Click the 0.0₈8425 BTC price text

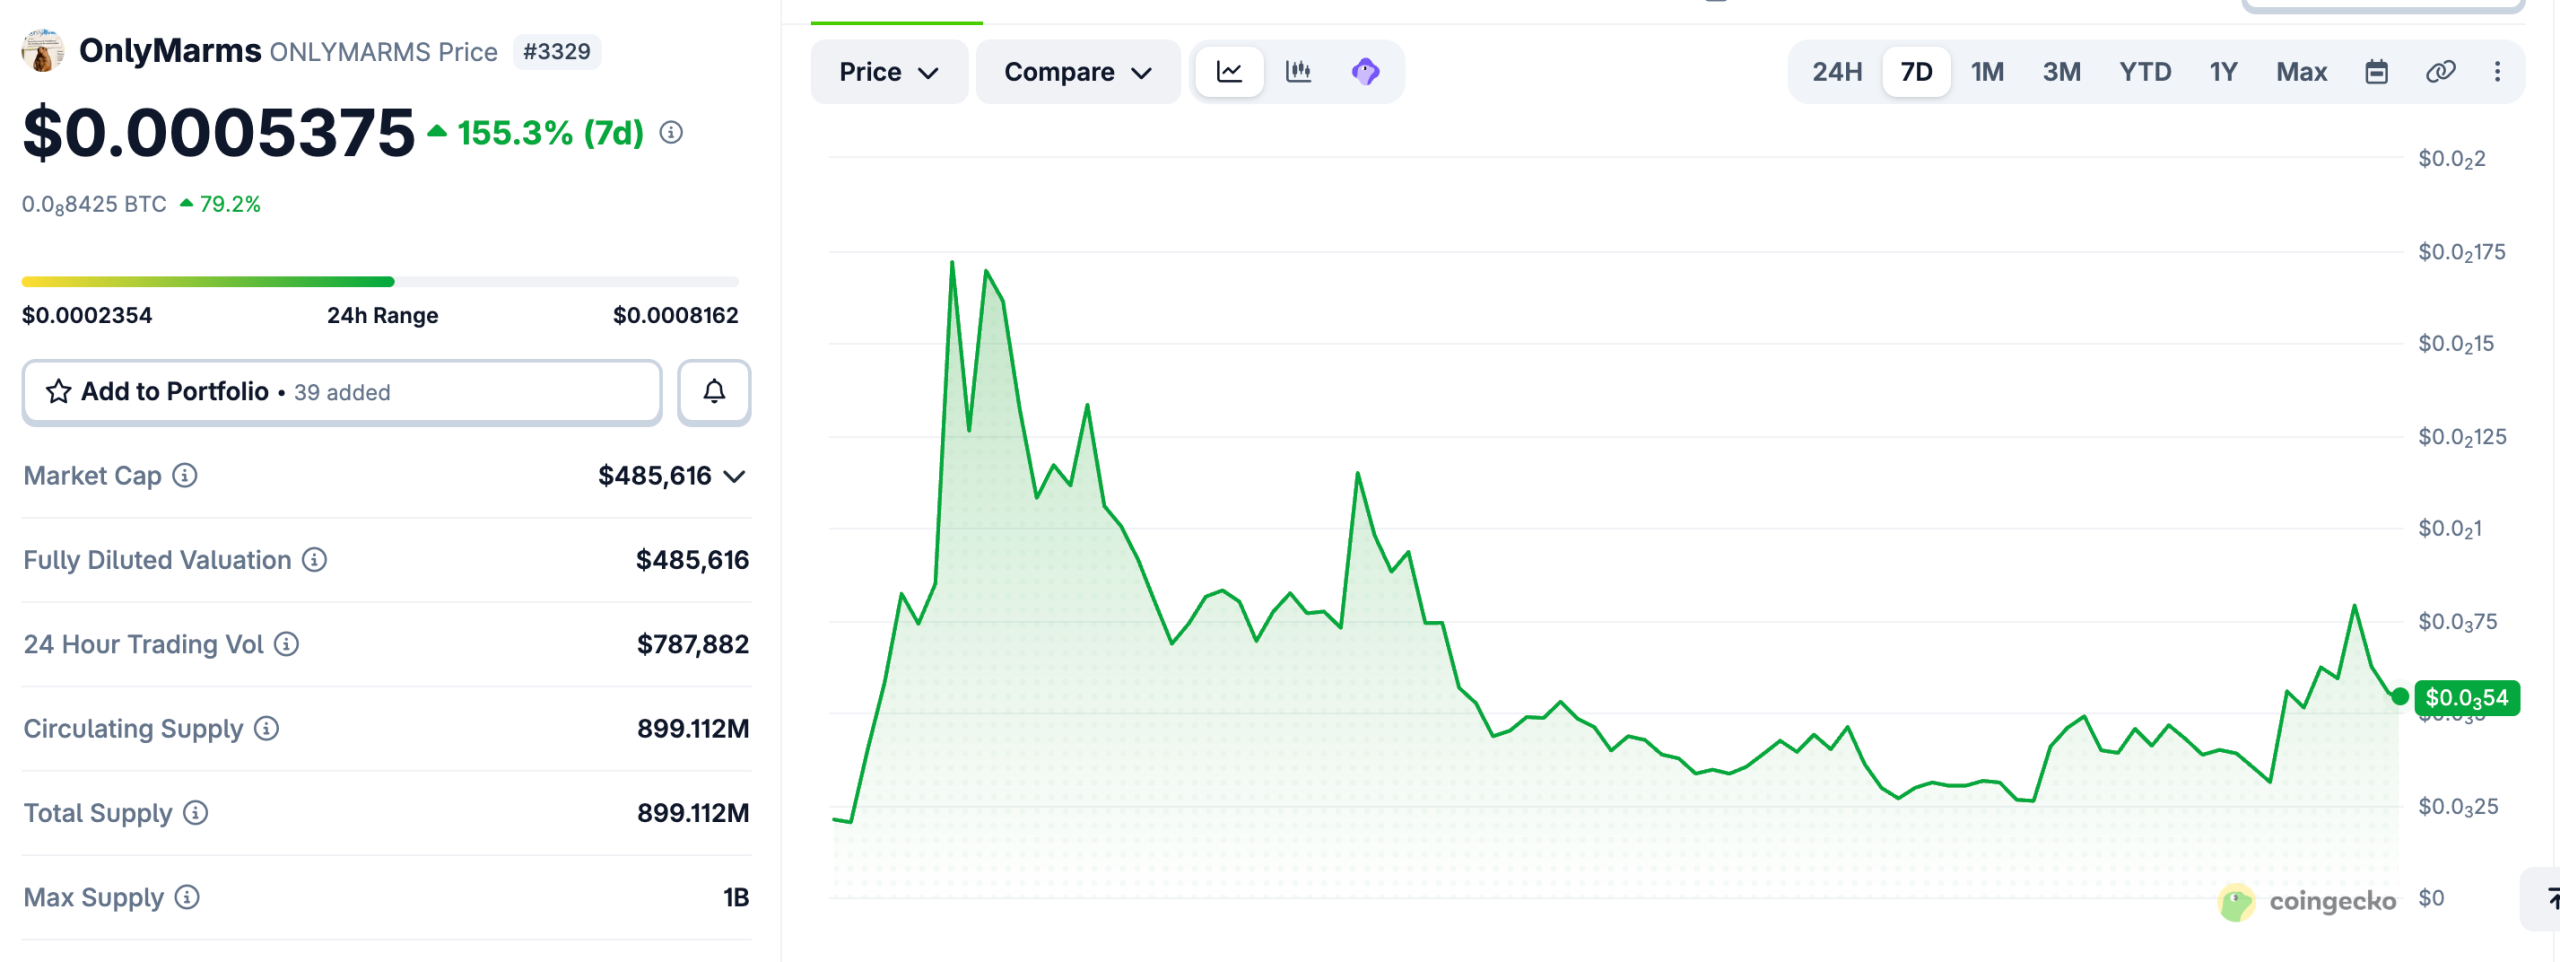[x=94, y=205]
